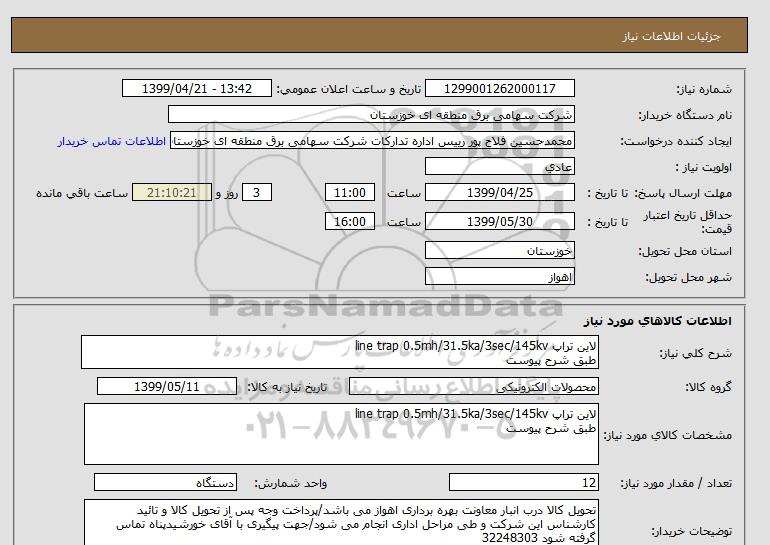This screenshot has height=545, width=770.
Task: Click the countdown timer 21:10:21
Action: tap(172, 192)
